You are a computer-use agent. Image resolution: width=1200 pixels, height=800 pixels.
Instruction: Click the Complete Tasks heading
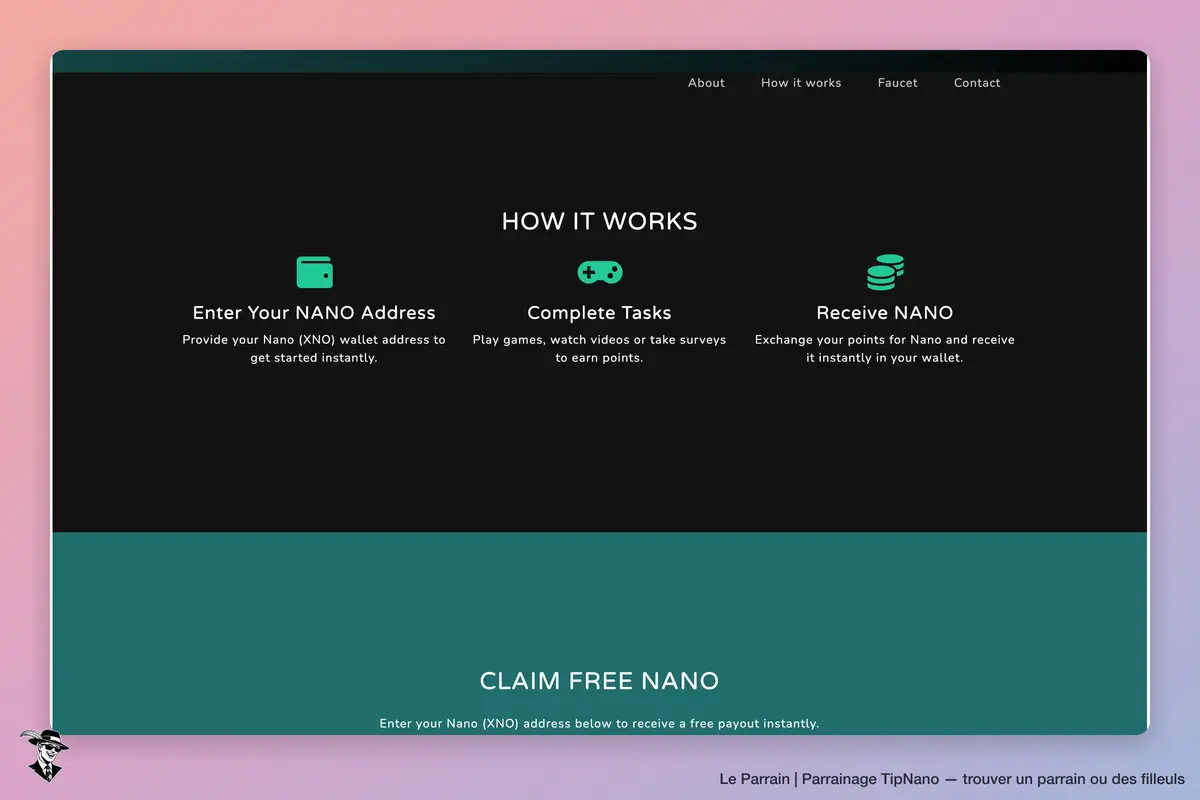tap(600, 313)
